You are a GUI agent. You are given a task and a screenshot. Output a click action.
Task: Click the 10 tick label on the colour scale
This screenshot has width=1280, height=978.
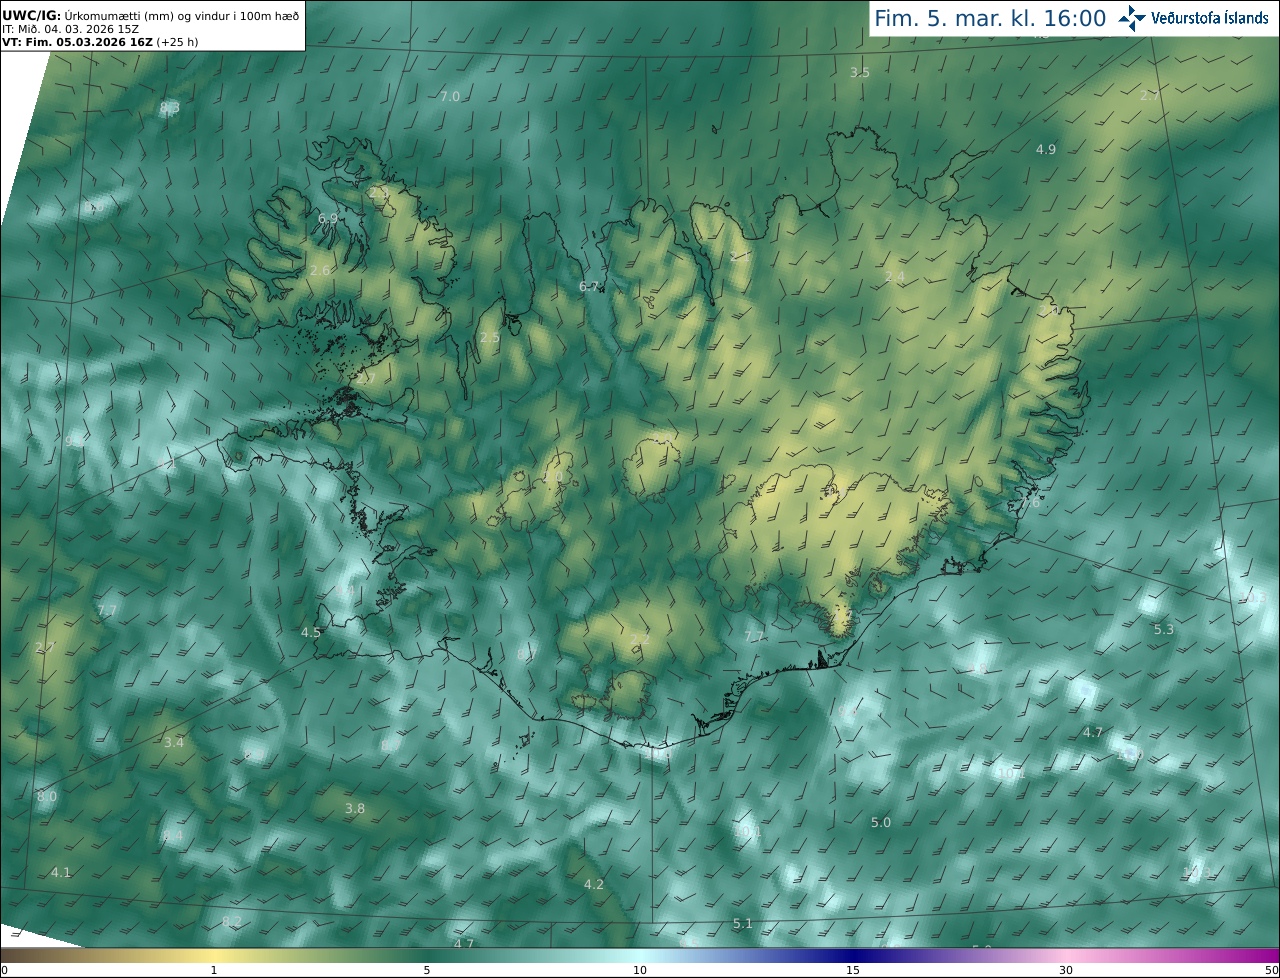640,970
